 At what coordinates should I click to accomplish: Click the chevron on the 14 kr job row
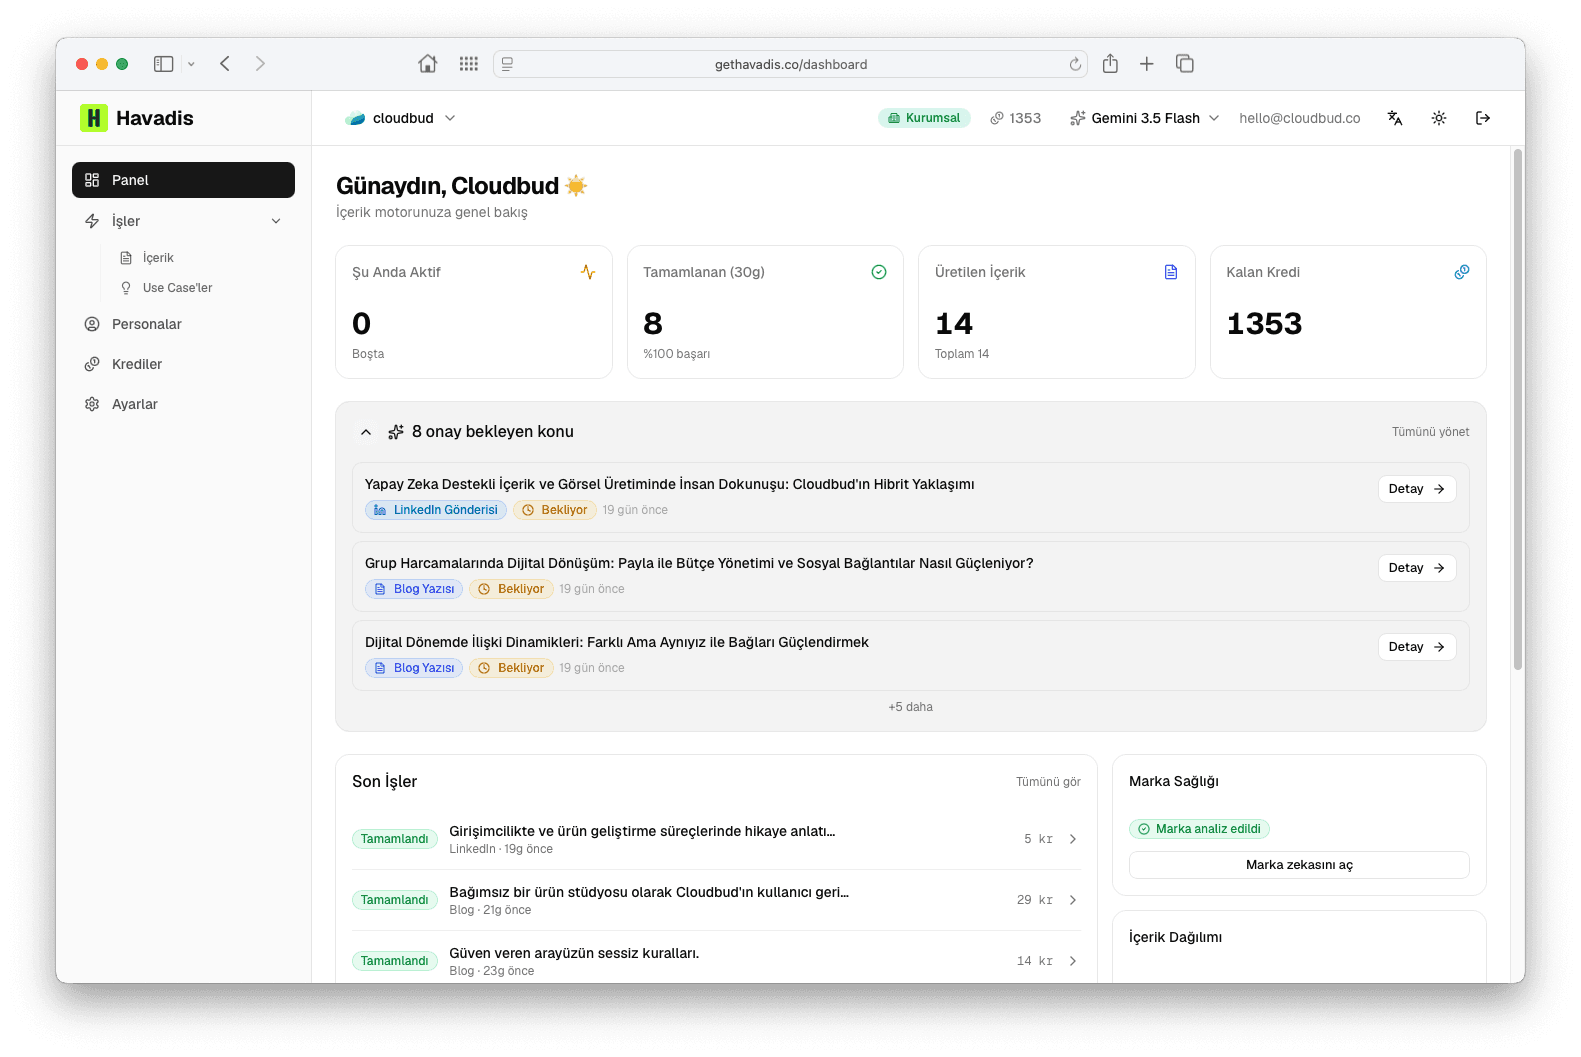pyautogui.click(x=1073, y=961)
